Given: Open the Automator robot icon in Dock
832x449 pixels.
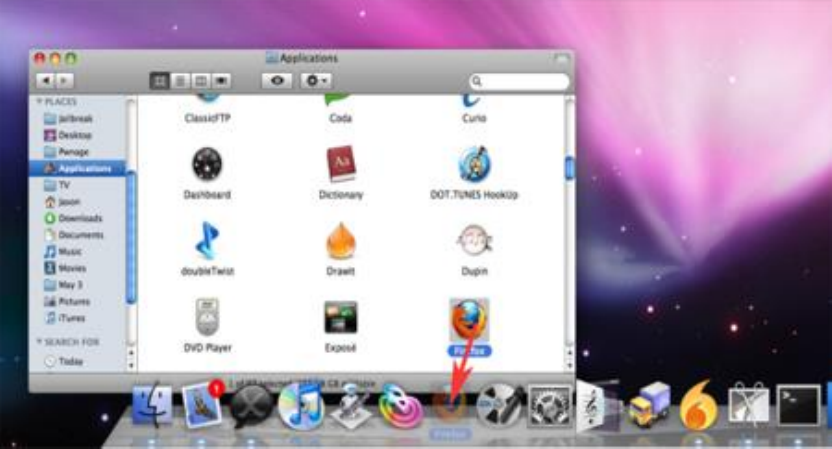Looking at the screenshot, I should click(351, 408).
